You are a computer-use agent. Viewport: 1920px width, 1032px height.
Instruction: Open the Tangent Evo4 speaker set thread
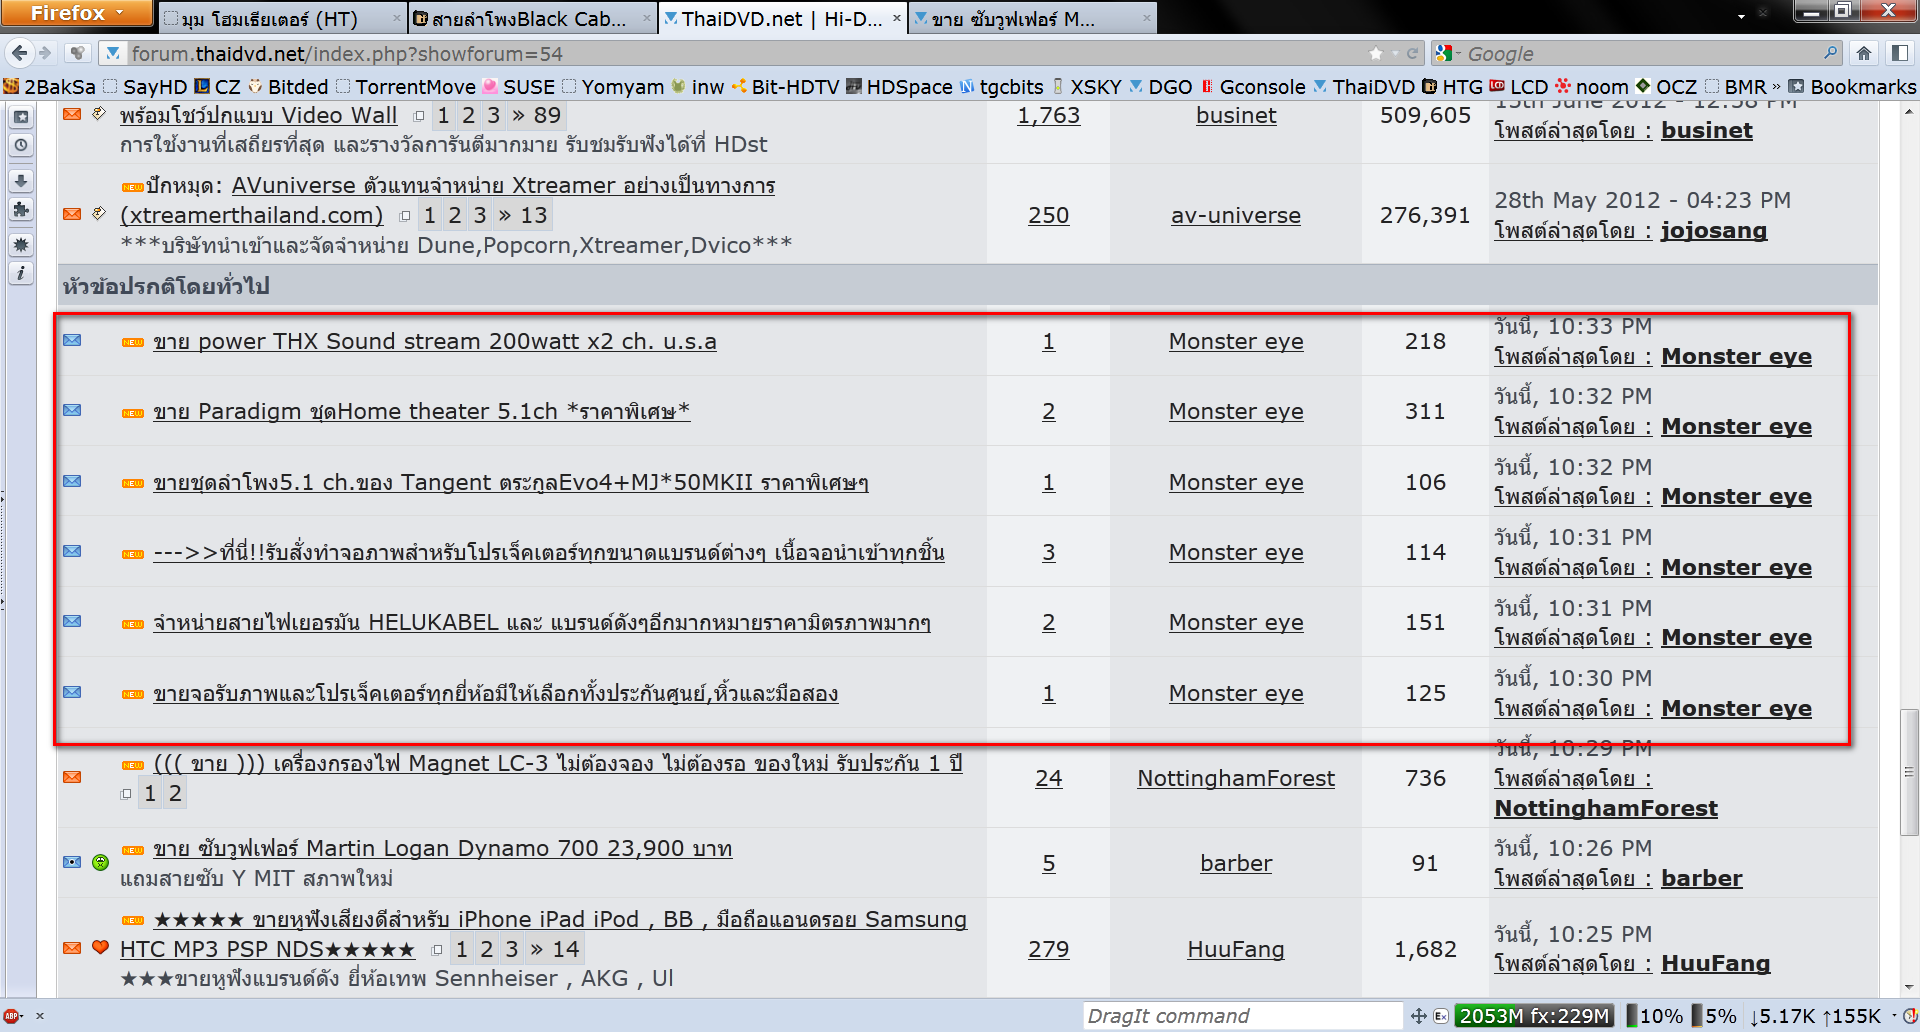click(510, 482)
